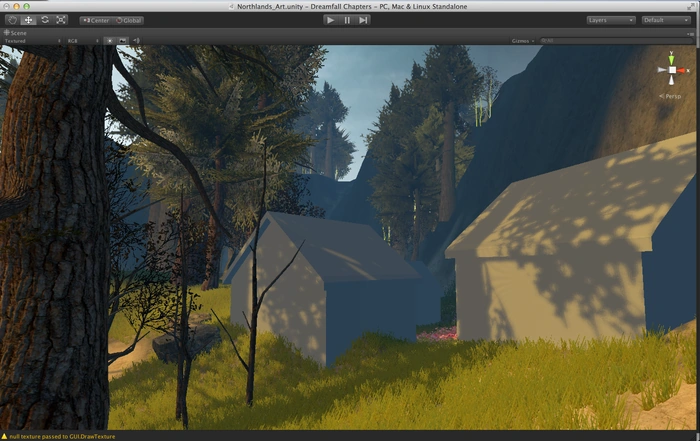This screenshot has height=441, width=700.
Task: Toggle Persp projection mode label
Action: click(671, 95)
